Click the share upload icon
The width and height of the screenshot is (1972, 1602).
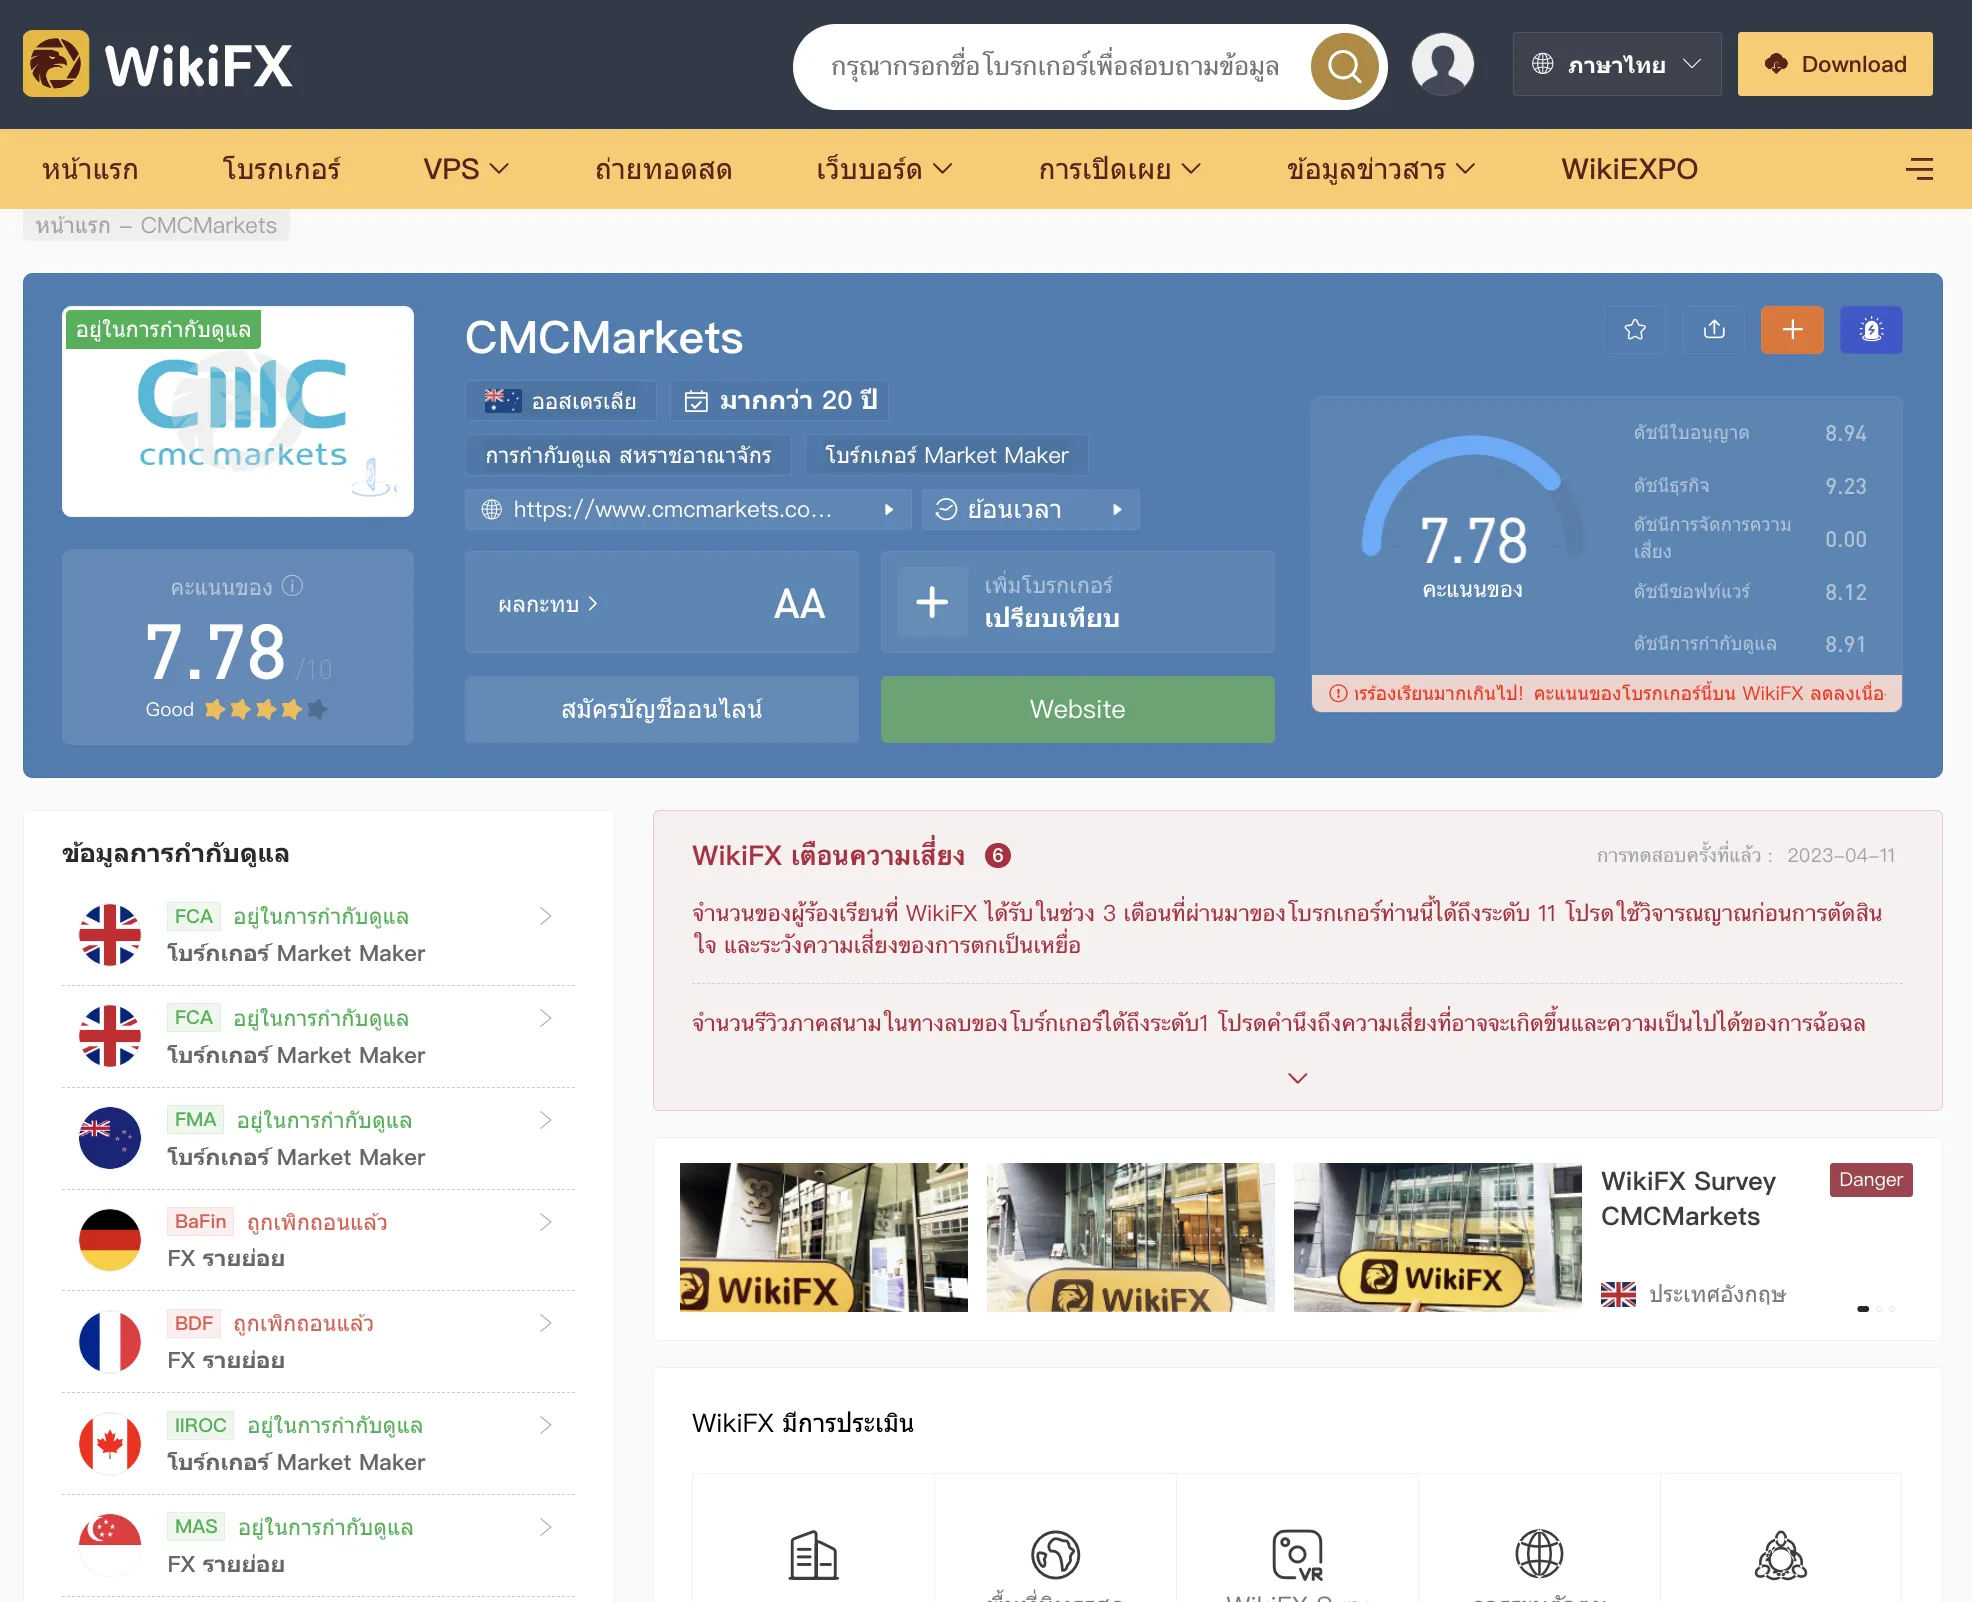1714,330
